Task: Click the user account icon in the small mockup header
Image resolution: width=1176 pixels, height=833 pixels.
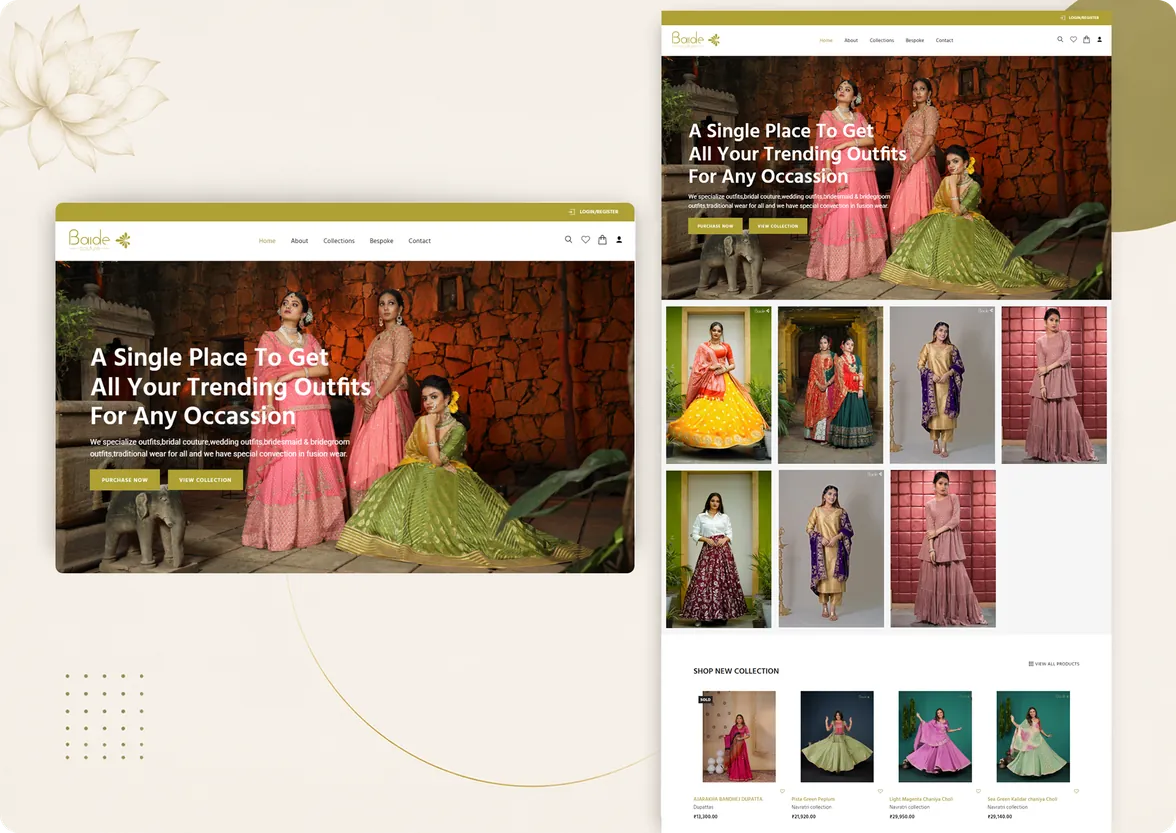Action: [620, 240]
